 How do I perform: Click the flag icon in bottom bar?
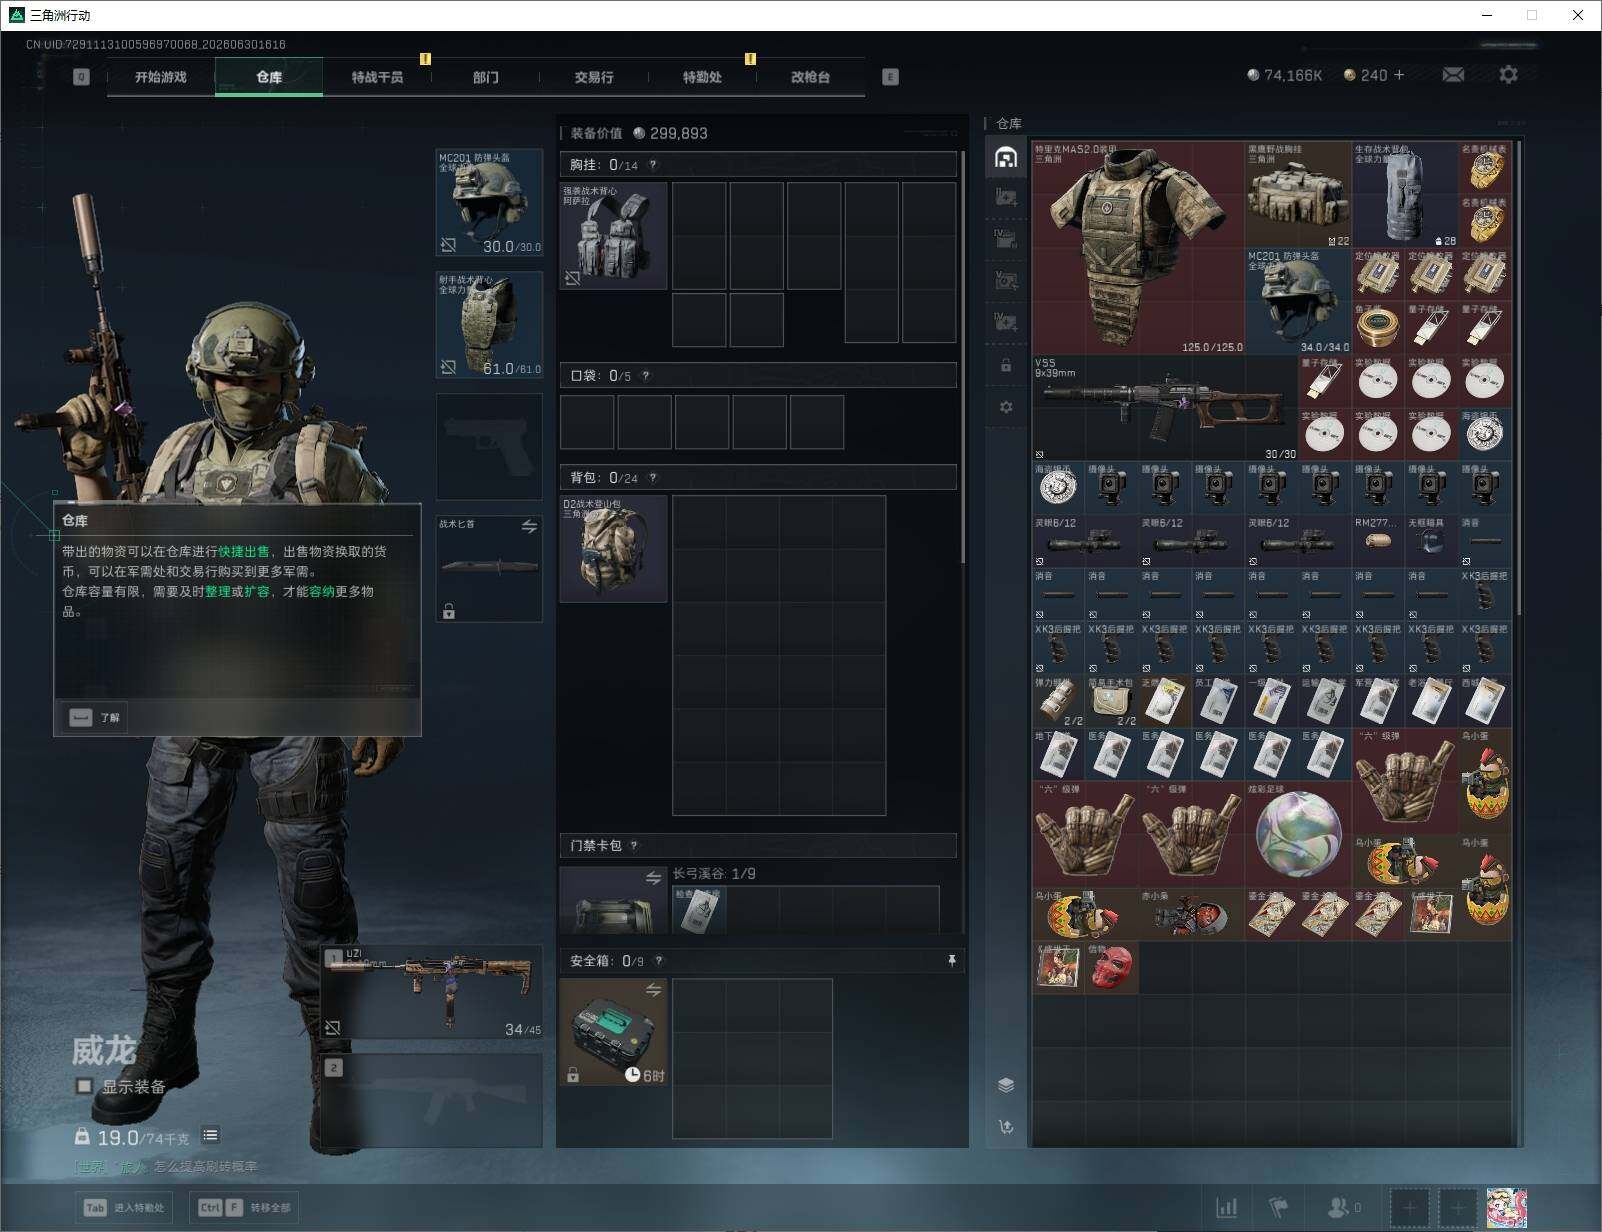1278,1208
